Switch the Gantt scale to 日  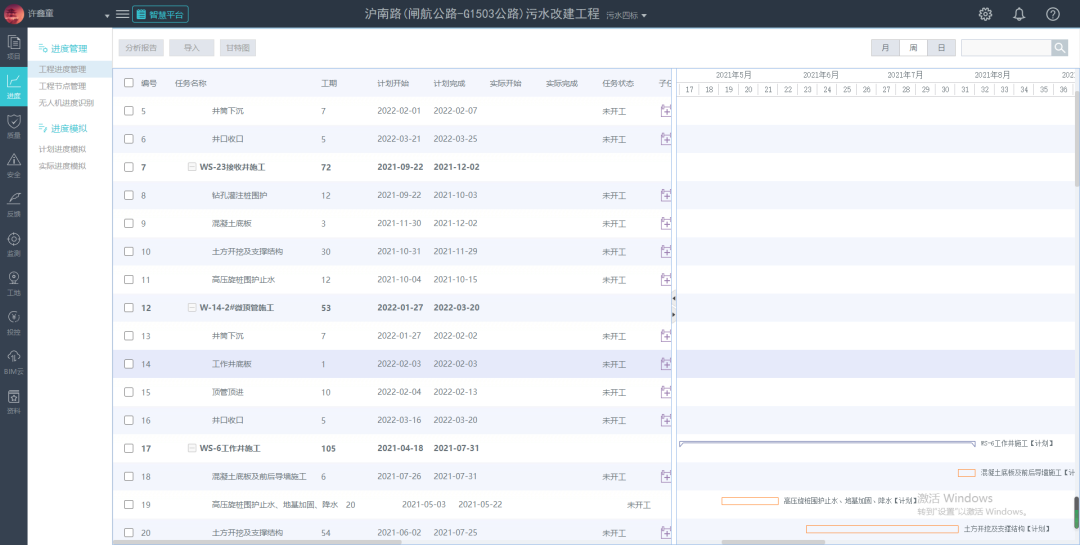pyautogui.click(x=941, y=48)
